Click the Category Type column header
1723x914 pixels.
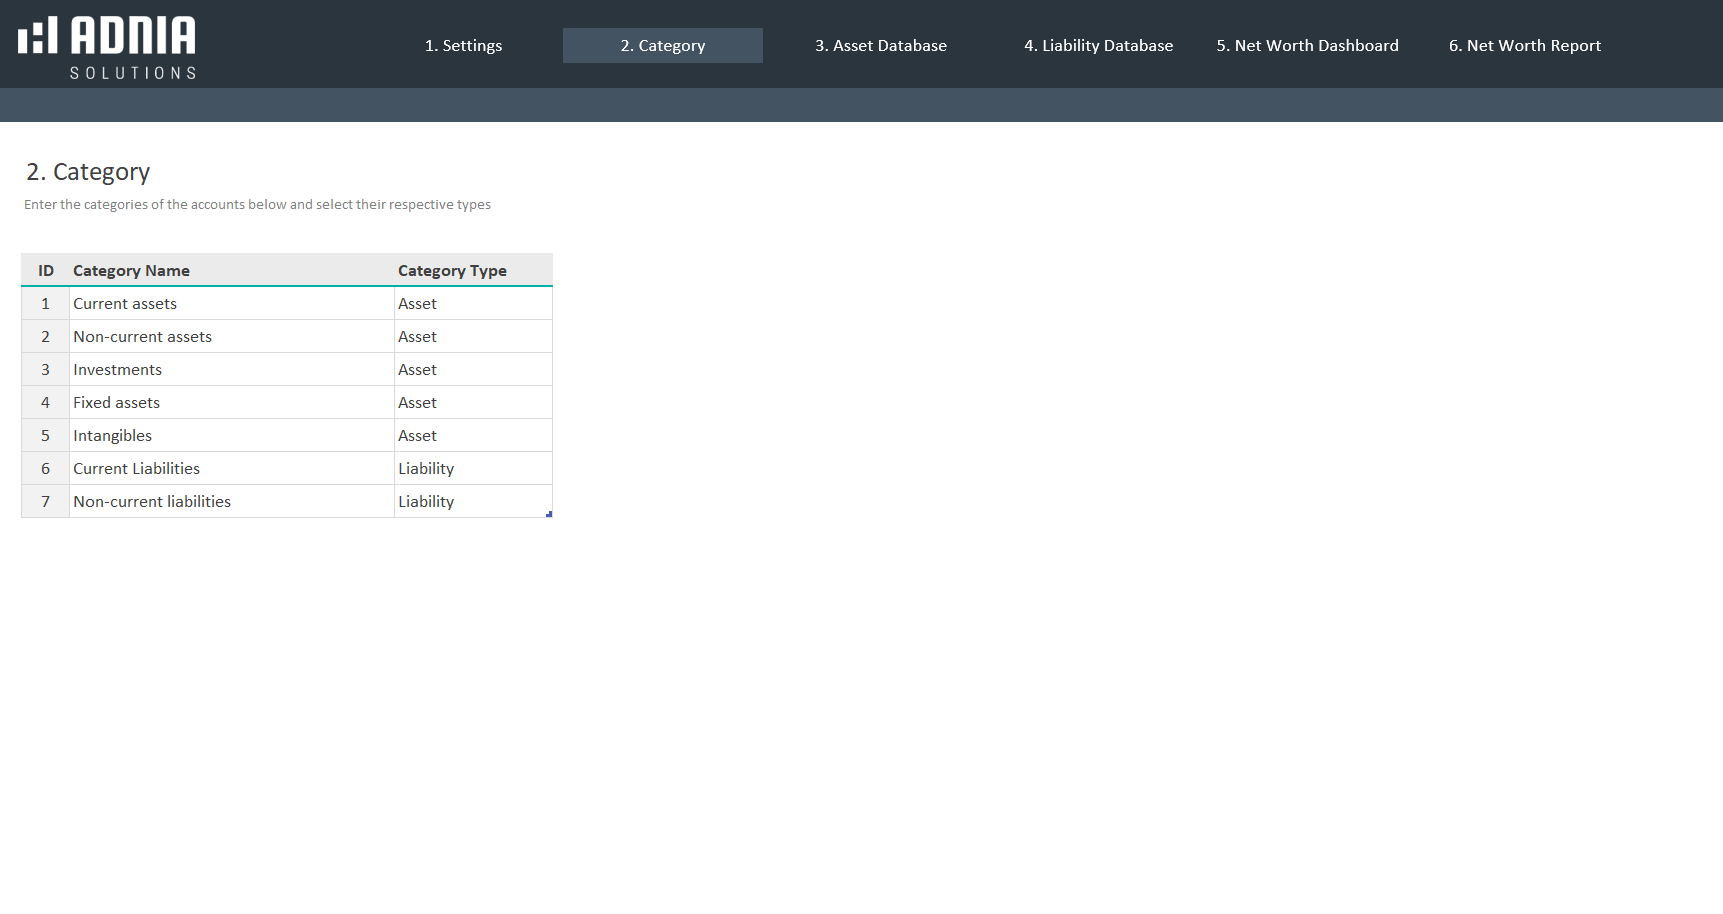(452, 271)
